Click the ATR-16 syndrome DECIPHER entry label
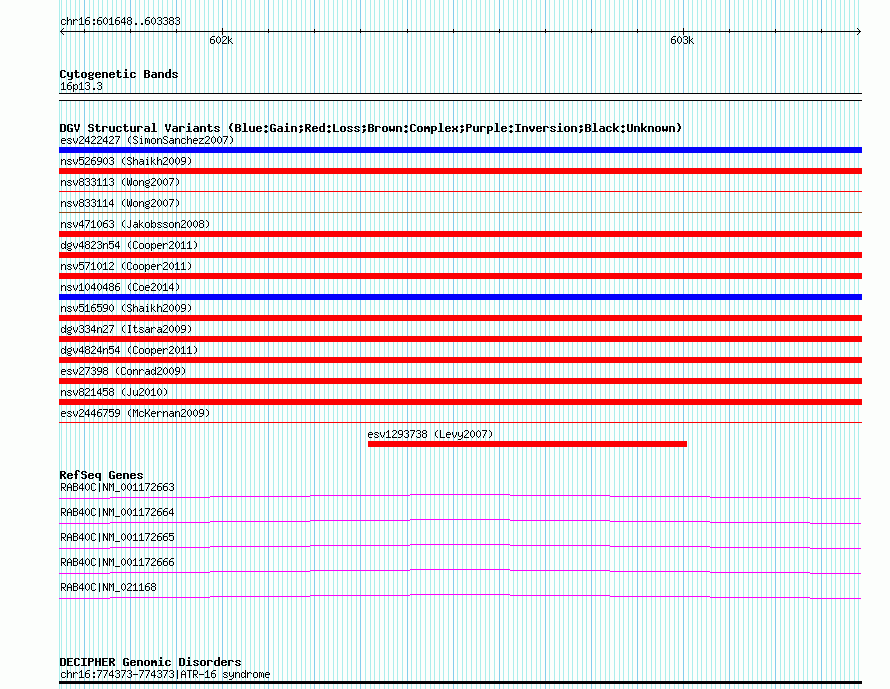This screenshot has height=689, width=890. click(165, 675)
